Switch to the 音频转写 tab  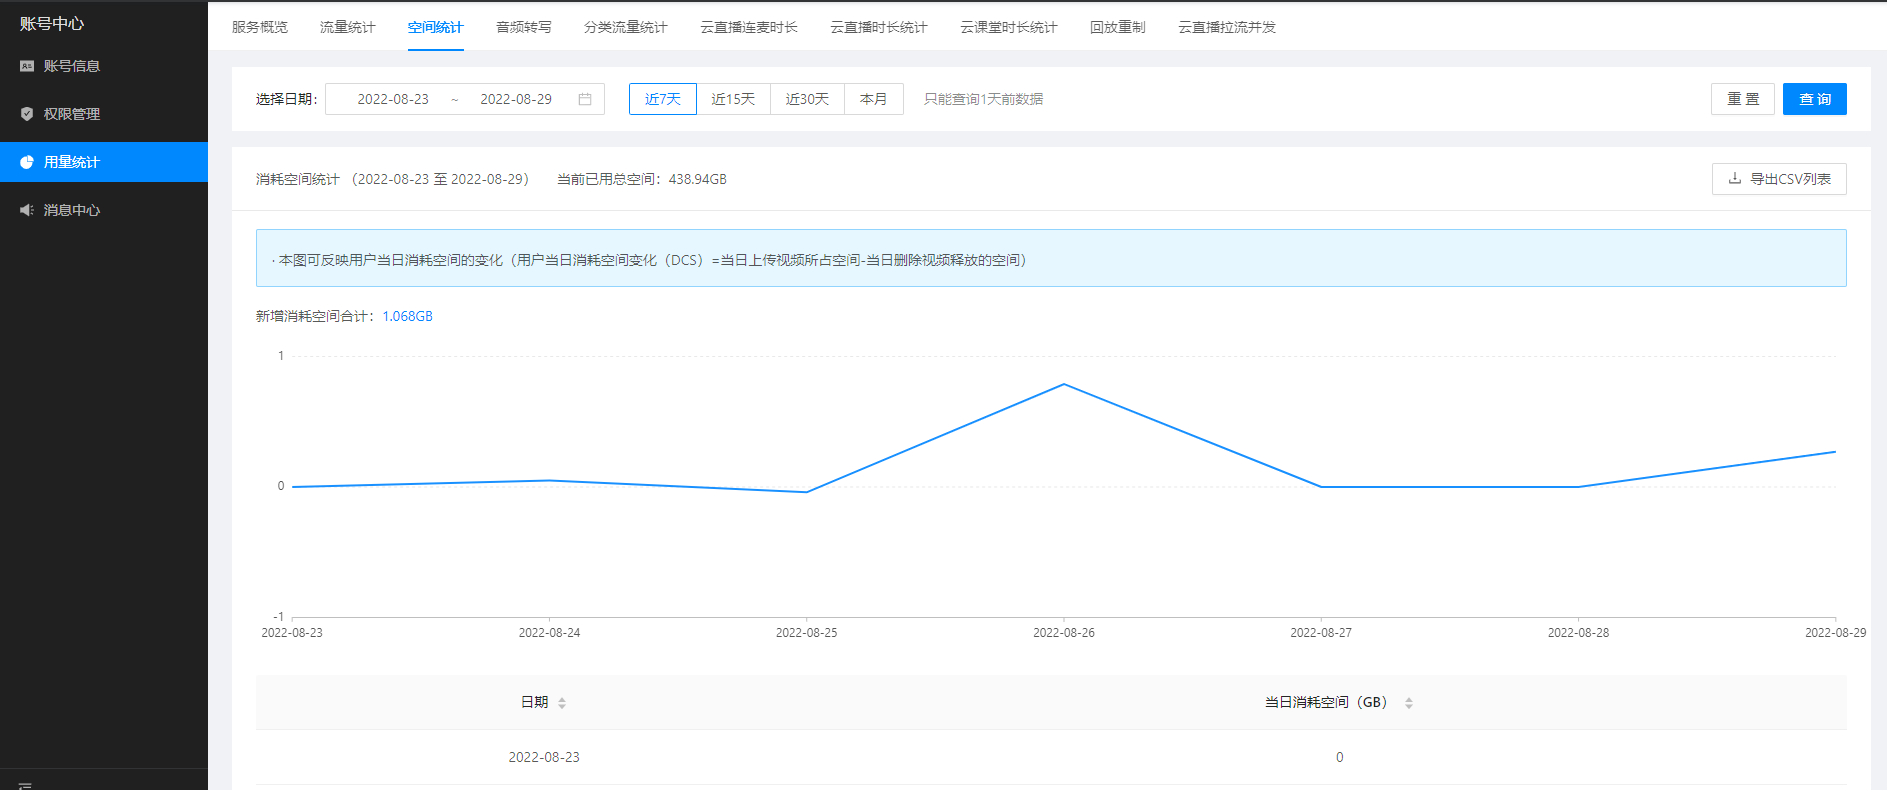(524, 27)
